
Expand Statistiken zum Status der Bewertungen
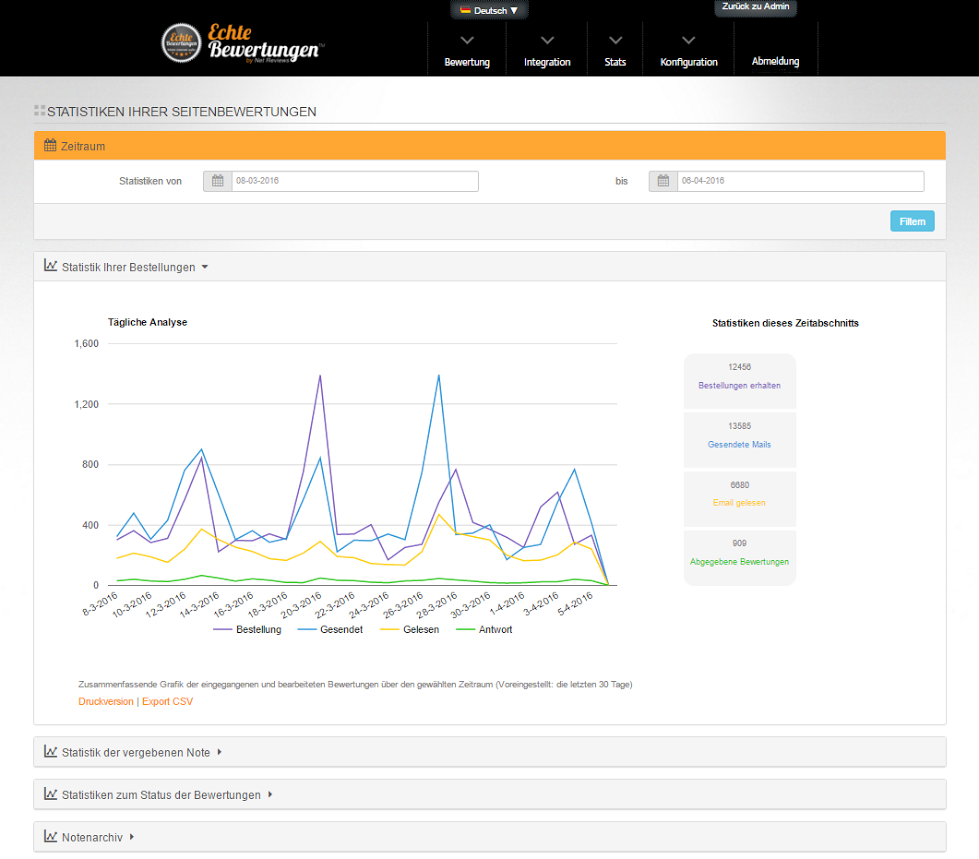[x=270, y=795]
